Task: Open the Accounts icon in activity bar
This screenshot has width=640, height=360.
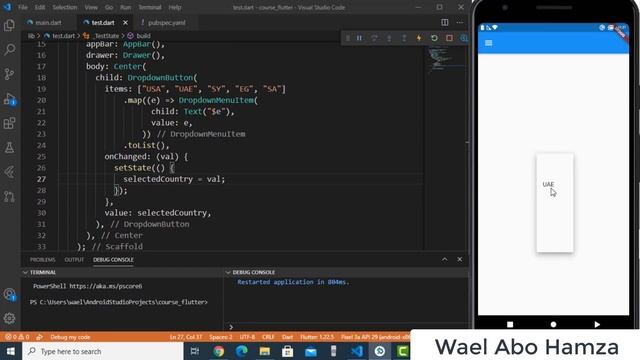Action: pos(9,294)
